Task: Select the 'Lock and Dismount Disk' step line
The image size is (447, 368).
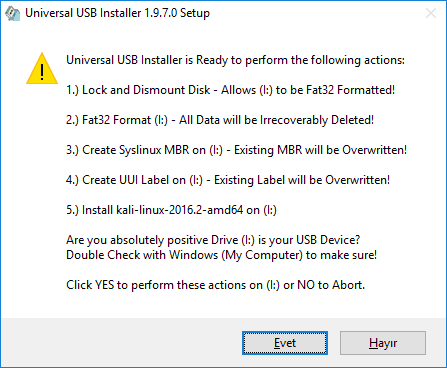Action: click(x=230, y=90)
